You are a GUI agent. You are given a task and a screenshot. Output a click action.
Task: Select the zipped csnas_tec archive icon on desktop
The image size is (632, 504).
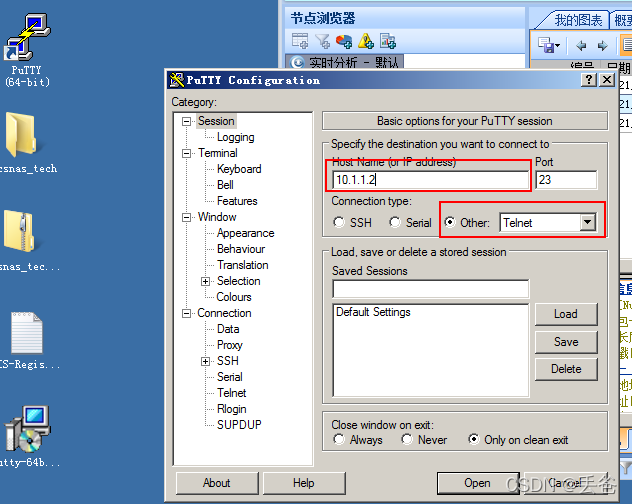(x=20, y=231)
